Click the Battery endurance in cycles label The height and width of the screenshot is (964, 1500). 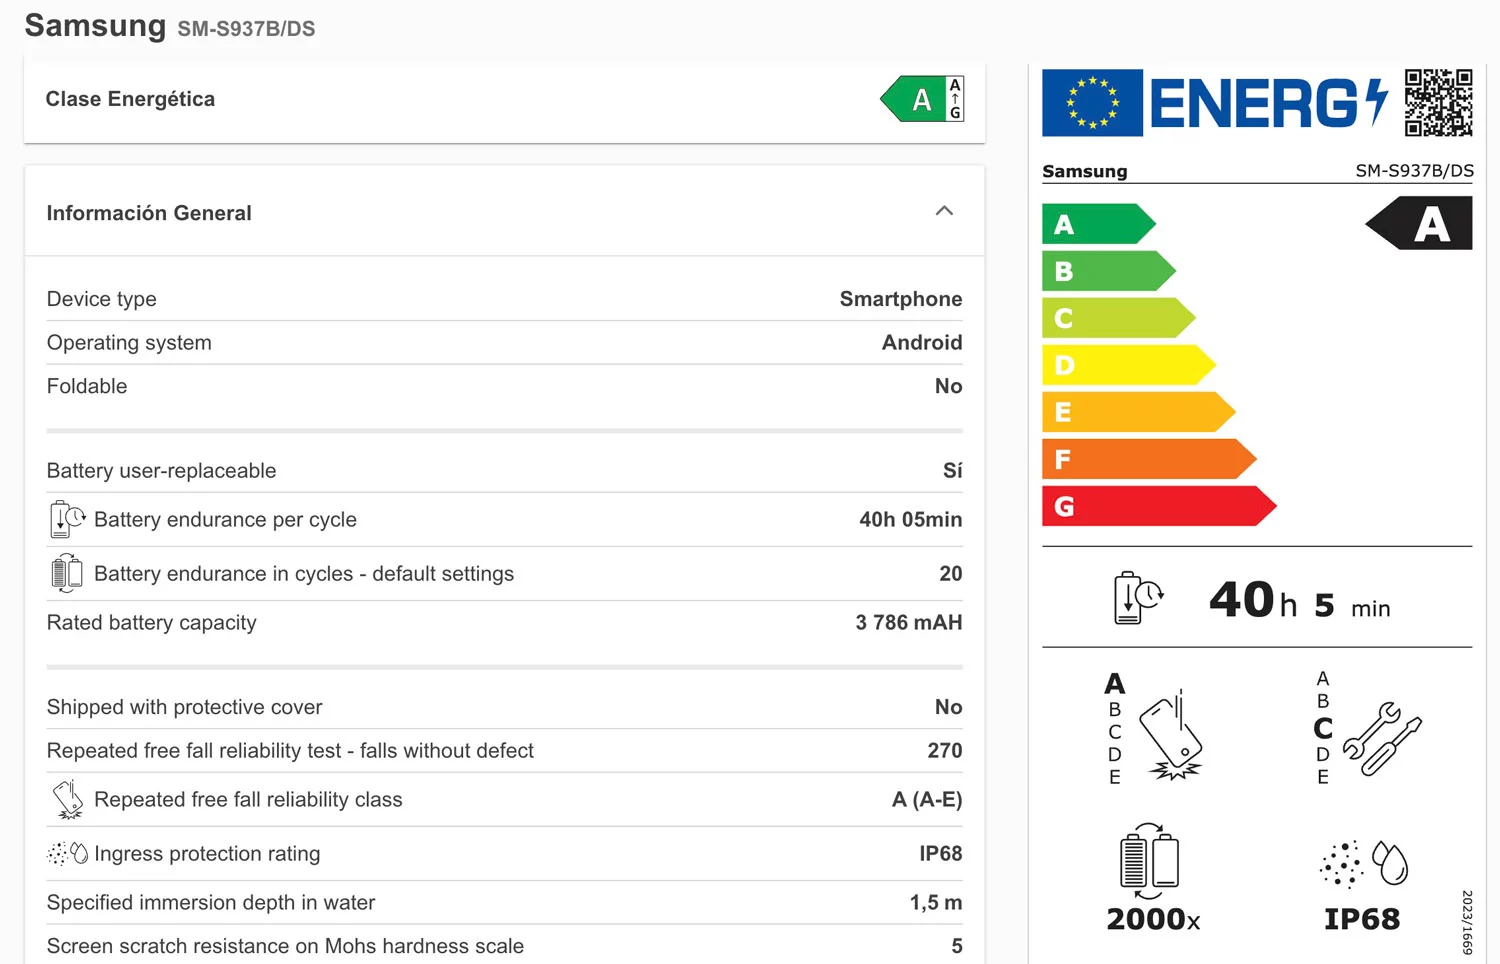coord(304,574)
